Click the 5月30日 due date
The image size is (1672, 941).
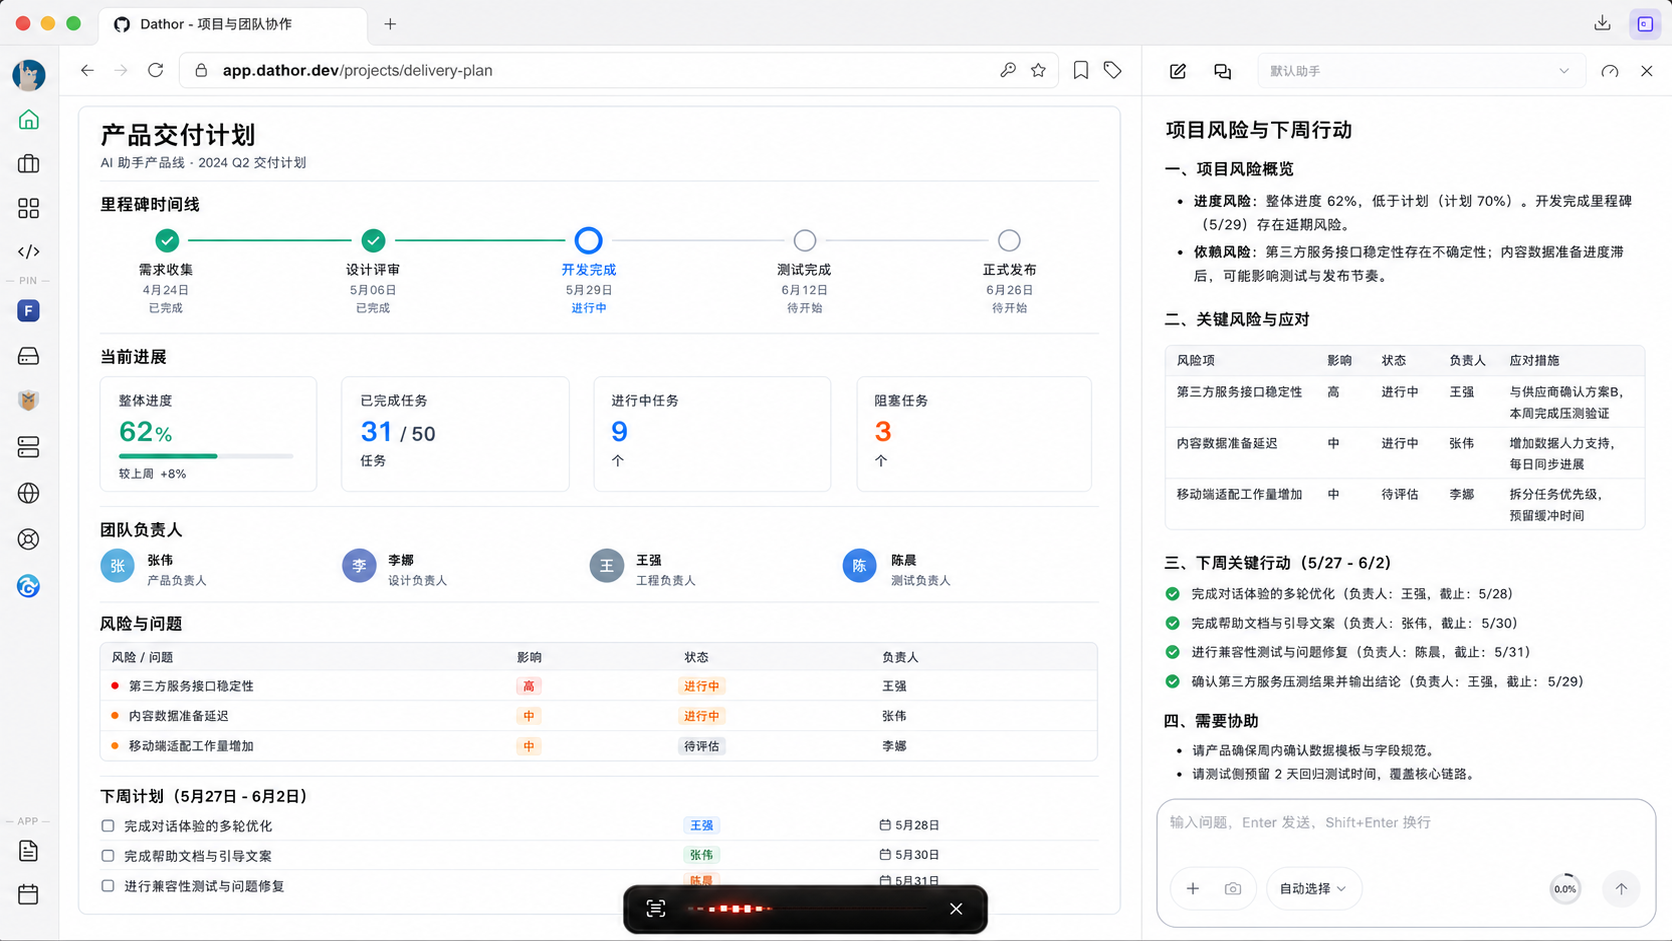pos(909,855)
